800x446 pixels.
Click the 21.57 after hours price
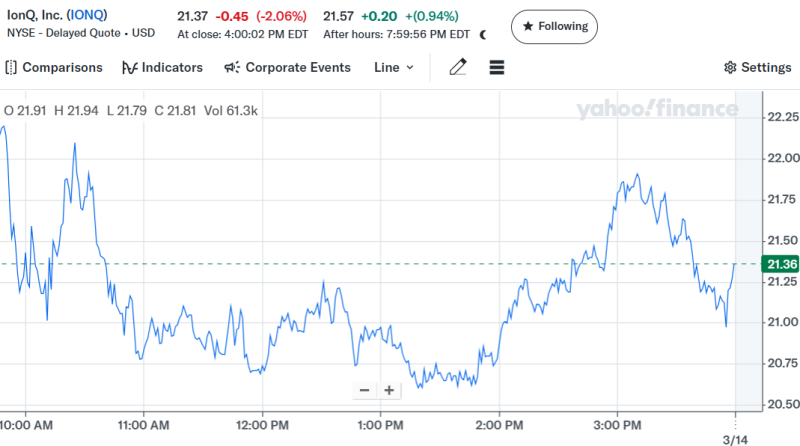point(338,16)
